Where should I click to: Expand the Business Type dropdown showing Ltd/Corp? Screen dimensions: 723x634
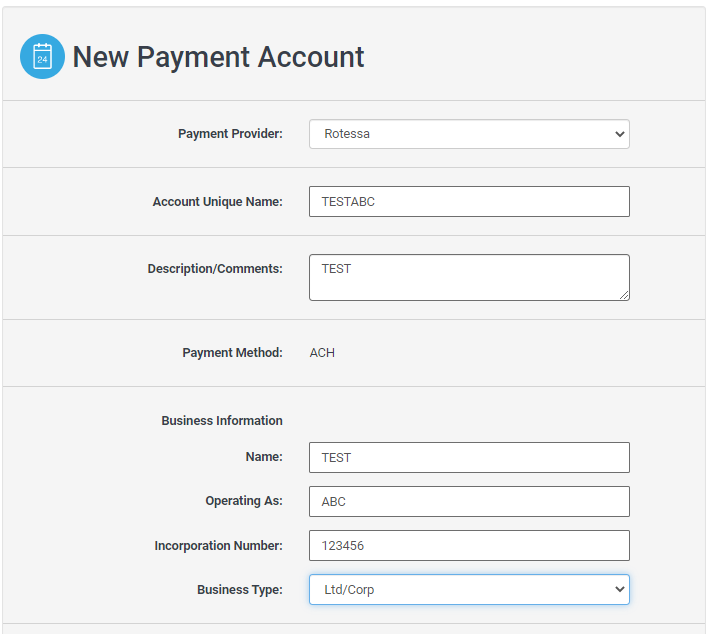click(x=469, y=590)
